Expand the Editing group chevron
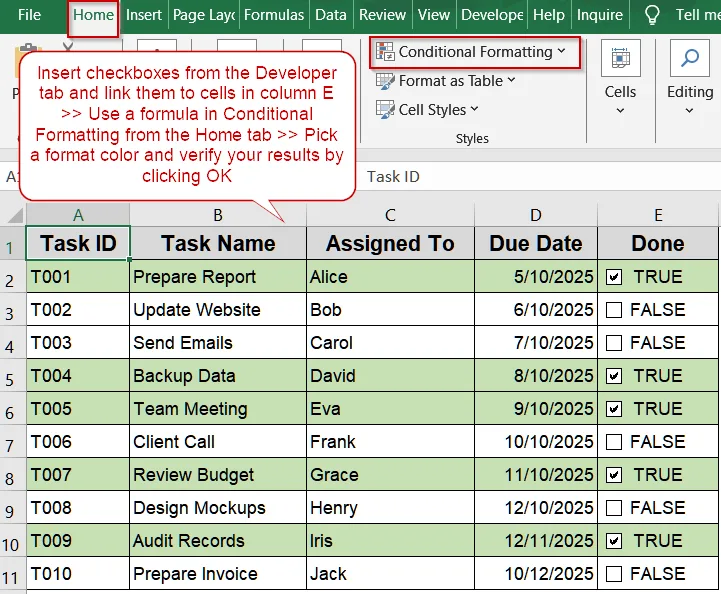This screenshot has width=721, height=594. [x=689, y=111]
